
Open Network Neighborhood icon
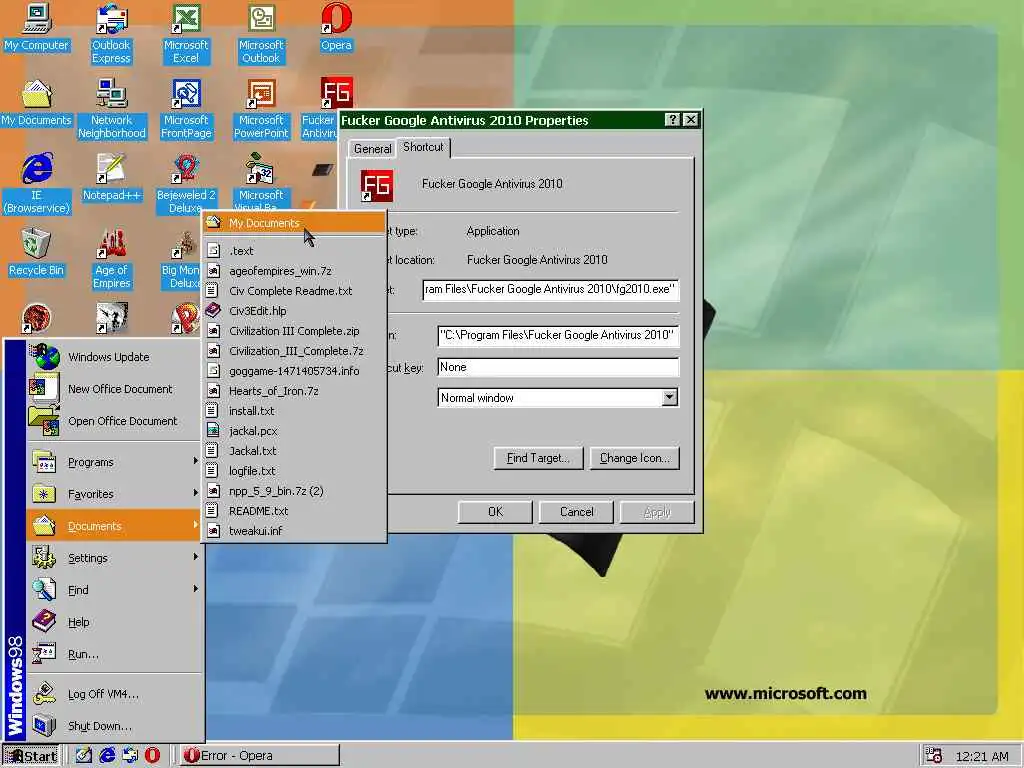(x=112, y=108)
